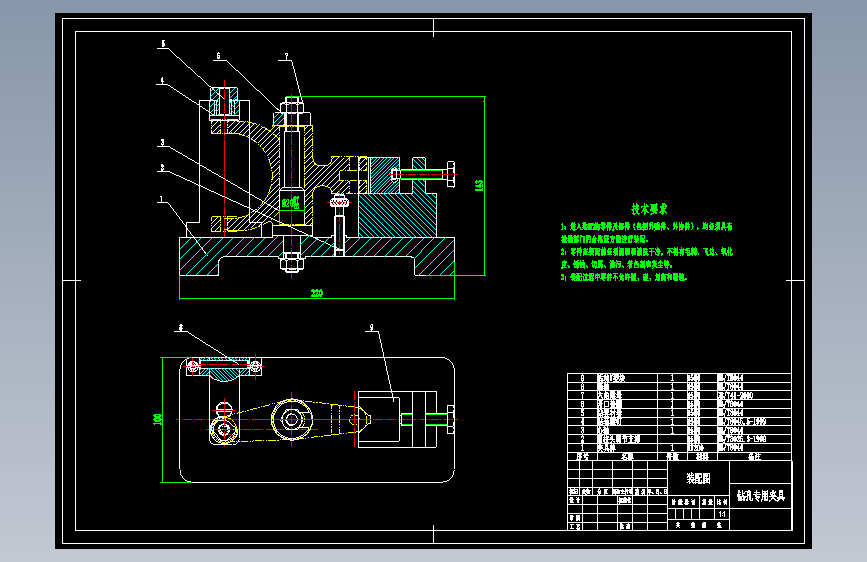Viewport: 867px width, 562px height.
Task: Click the 1:1 scale value cell
Action: click(722, 514)
